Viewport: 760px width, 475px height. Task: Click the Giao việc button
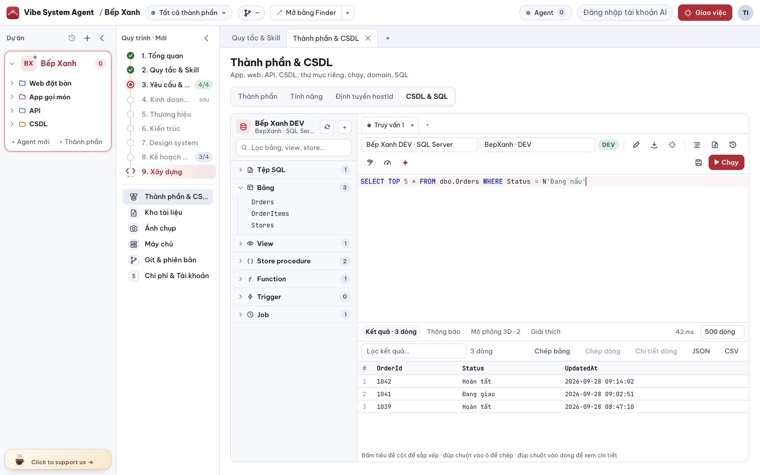pyautogui.click(x=705, y=13)
